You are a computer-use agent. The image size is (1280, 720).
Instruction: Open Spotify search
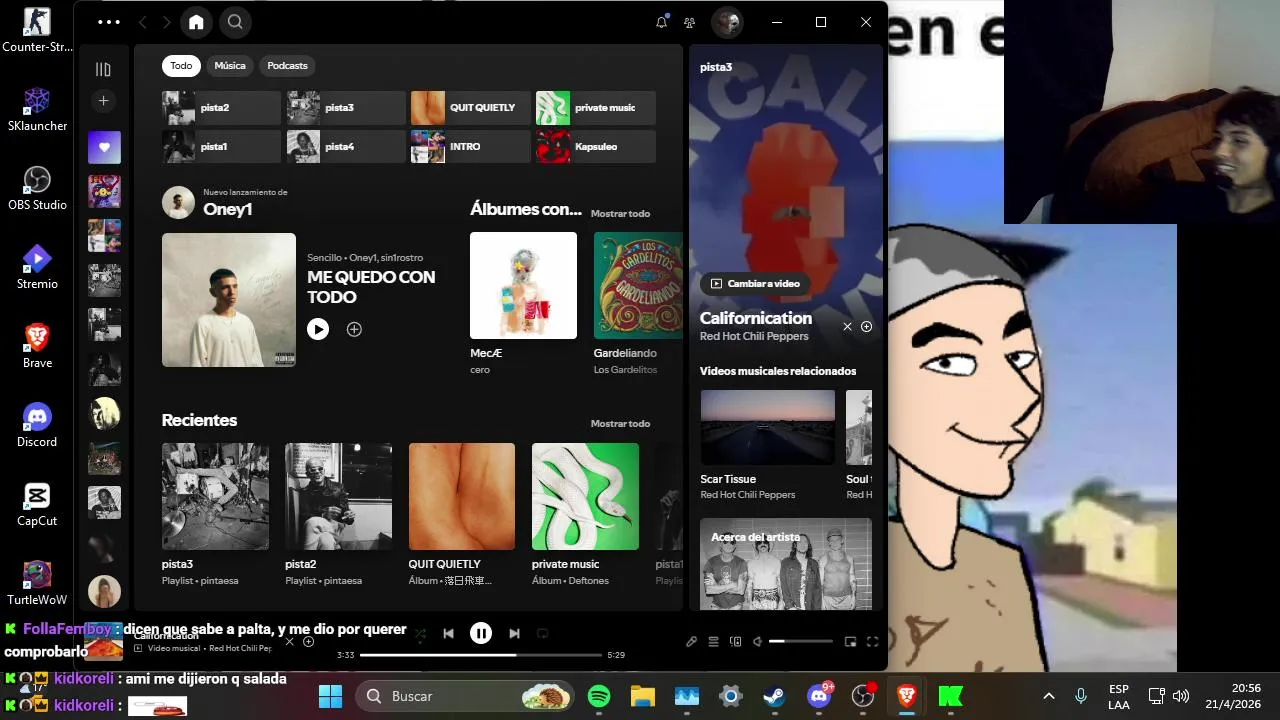pos(235,22)
